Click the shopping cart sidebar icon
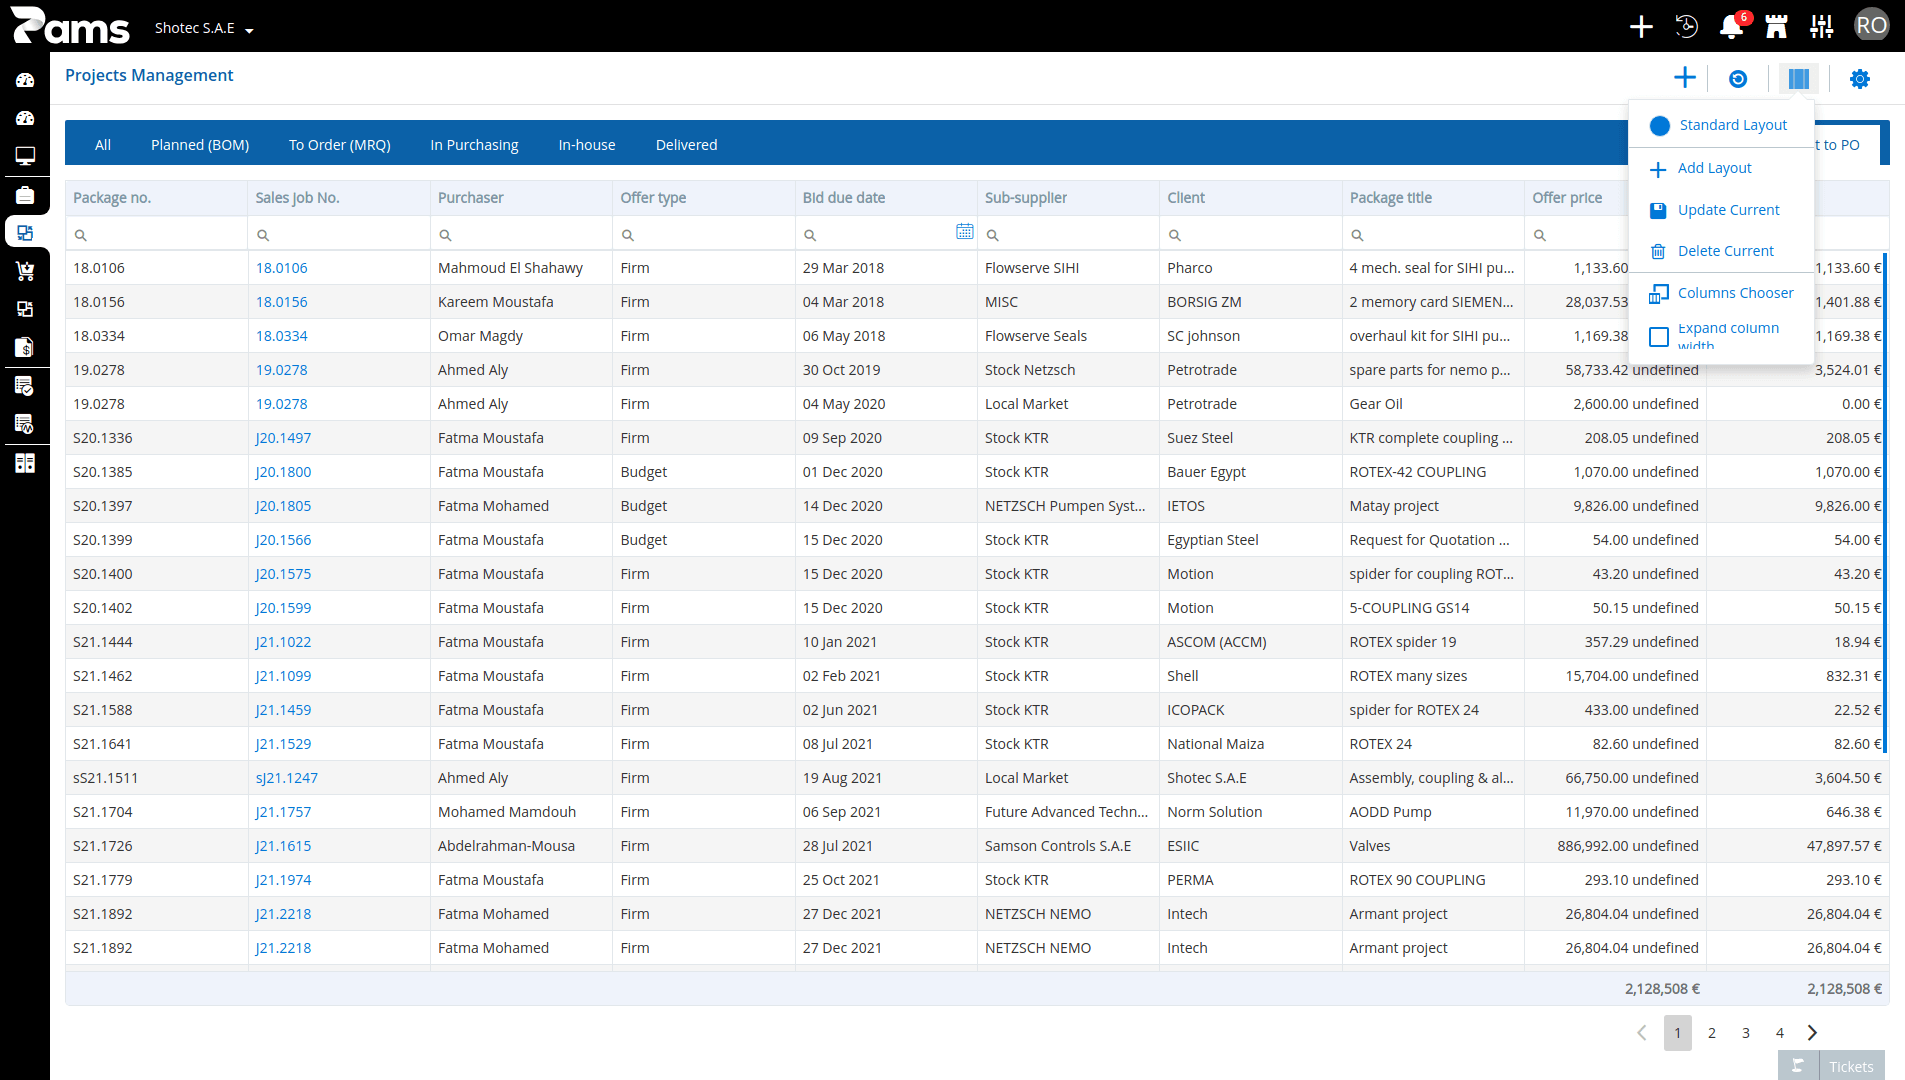 click(25, 271)
